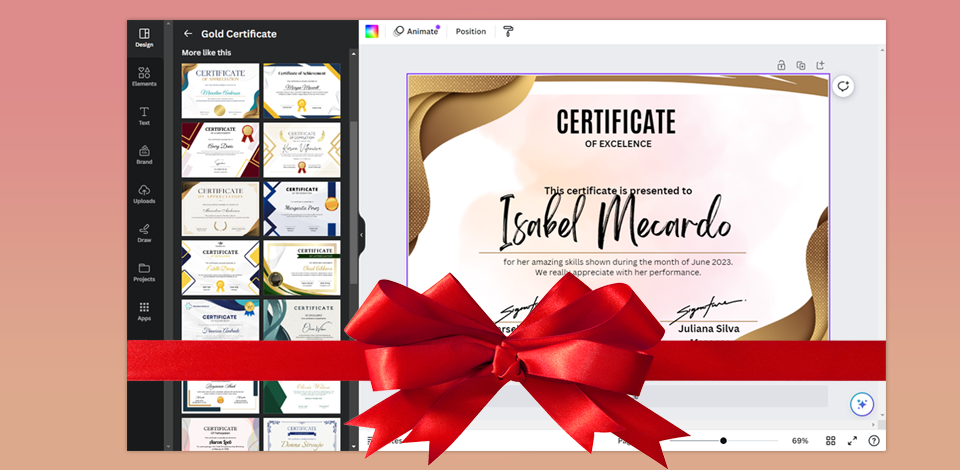Go back from Gold Certificate panel
The image size is (960, 470).
(187, 33)
